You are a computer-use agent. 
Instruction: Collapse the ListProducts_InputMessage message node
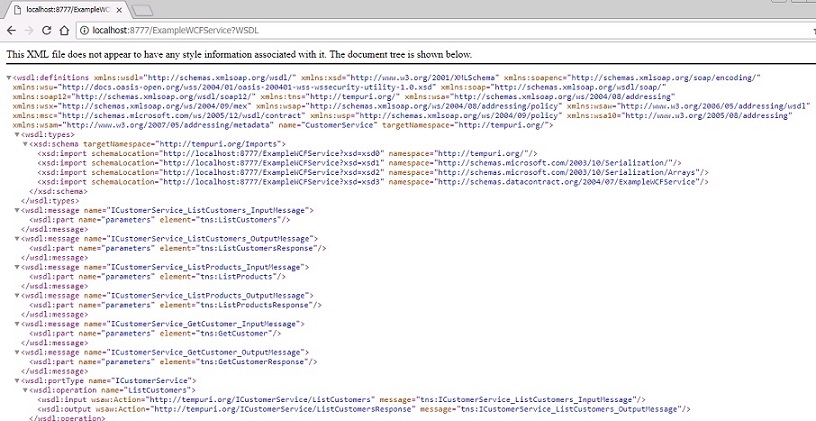pos(17,267)
